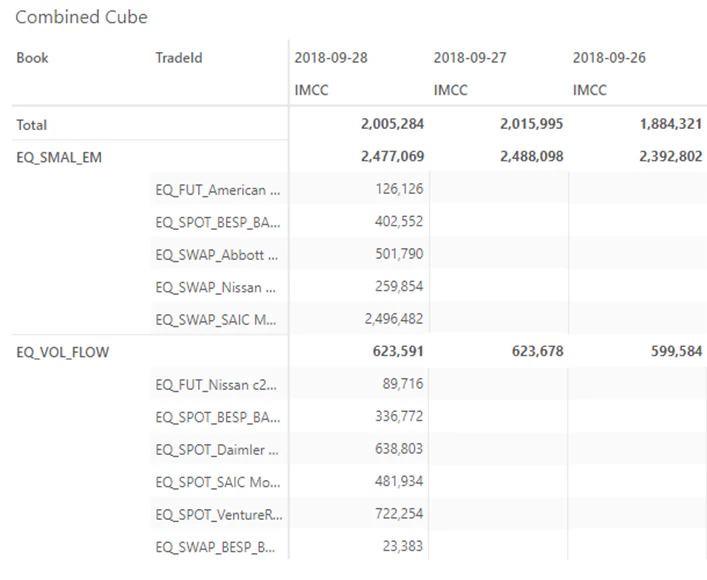
Task: Select the TradeId column header
Action: coord(179,58)
